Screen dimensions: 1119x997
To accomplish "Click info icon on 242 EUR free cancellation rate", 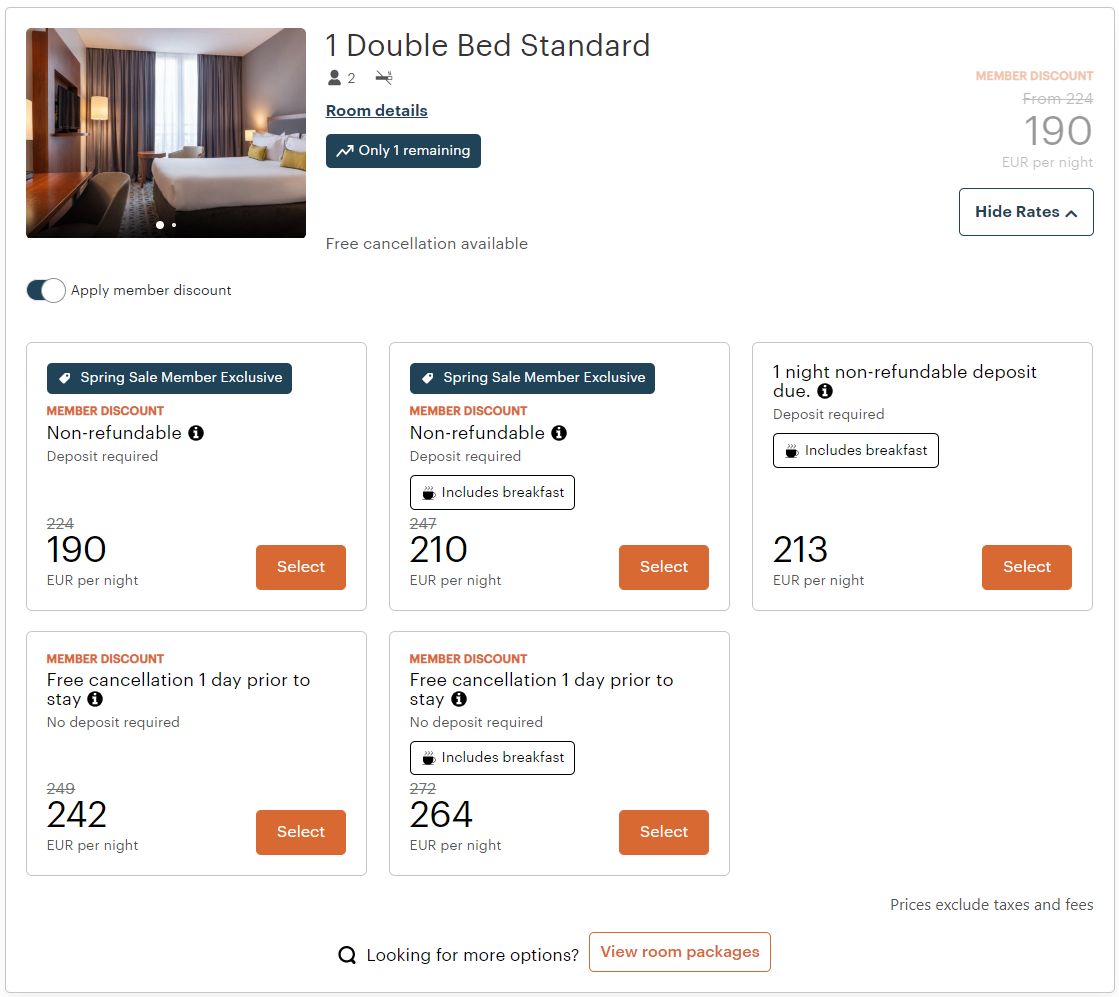I will tap(95, 699).
